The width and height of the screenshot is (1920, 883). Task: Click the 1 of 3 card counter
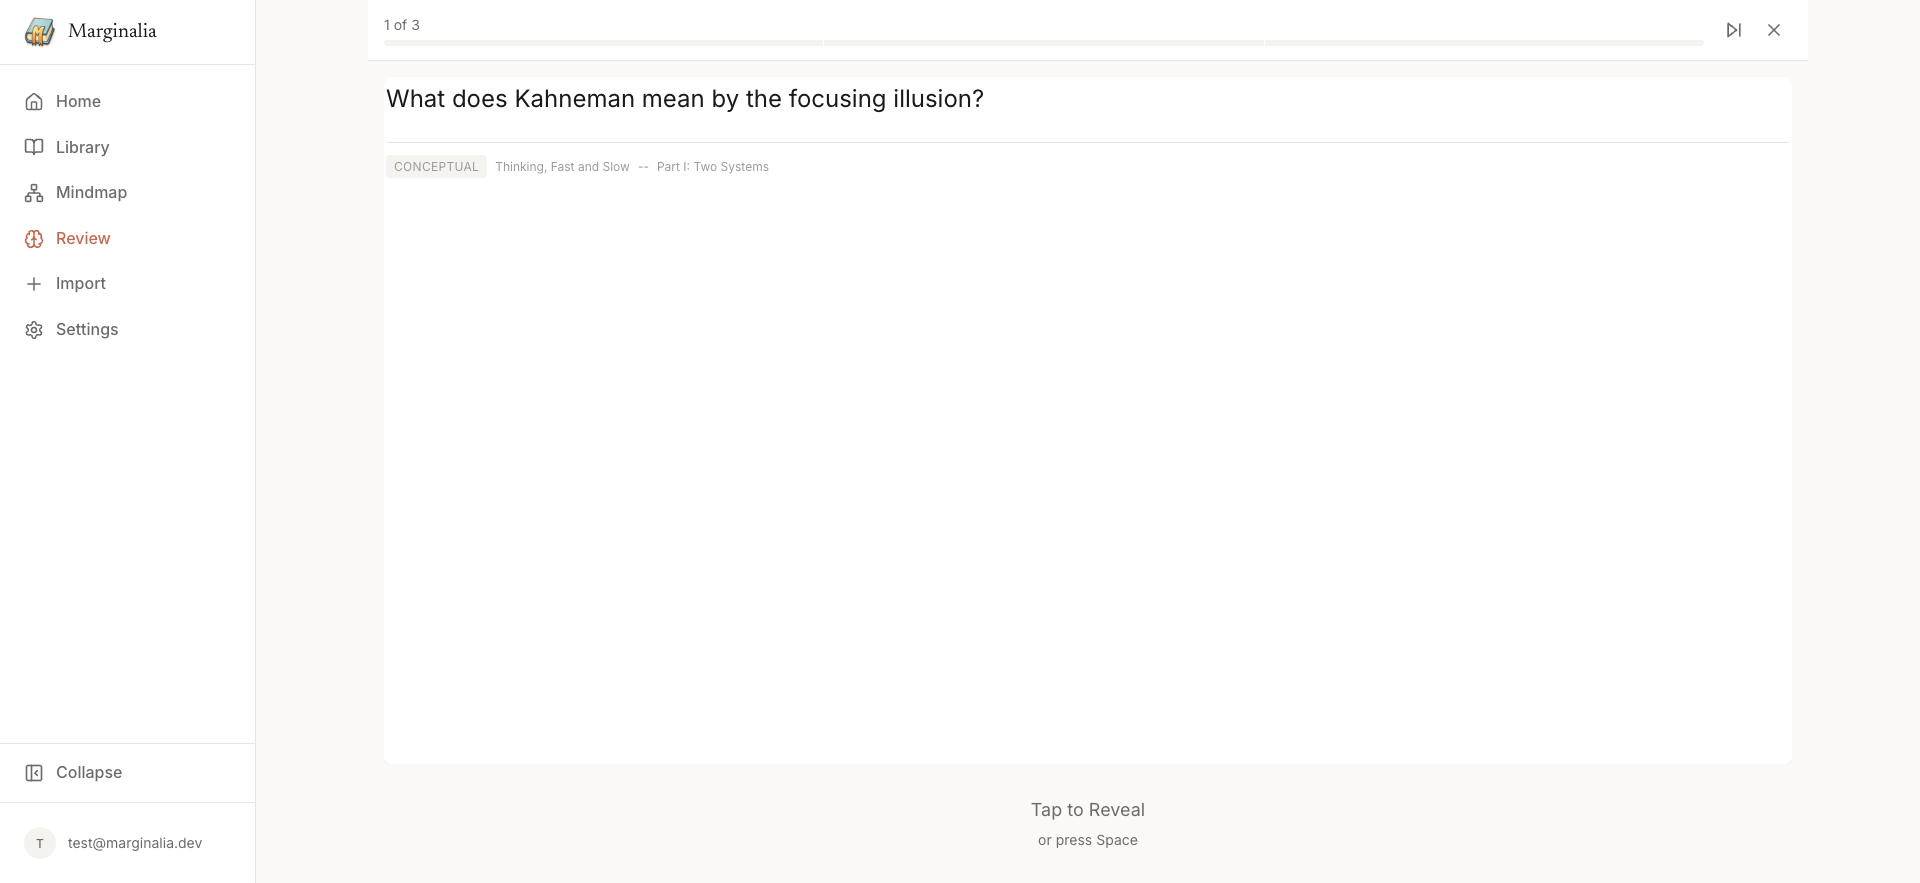[402, 25]
